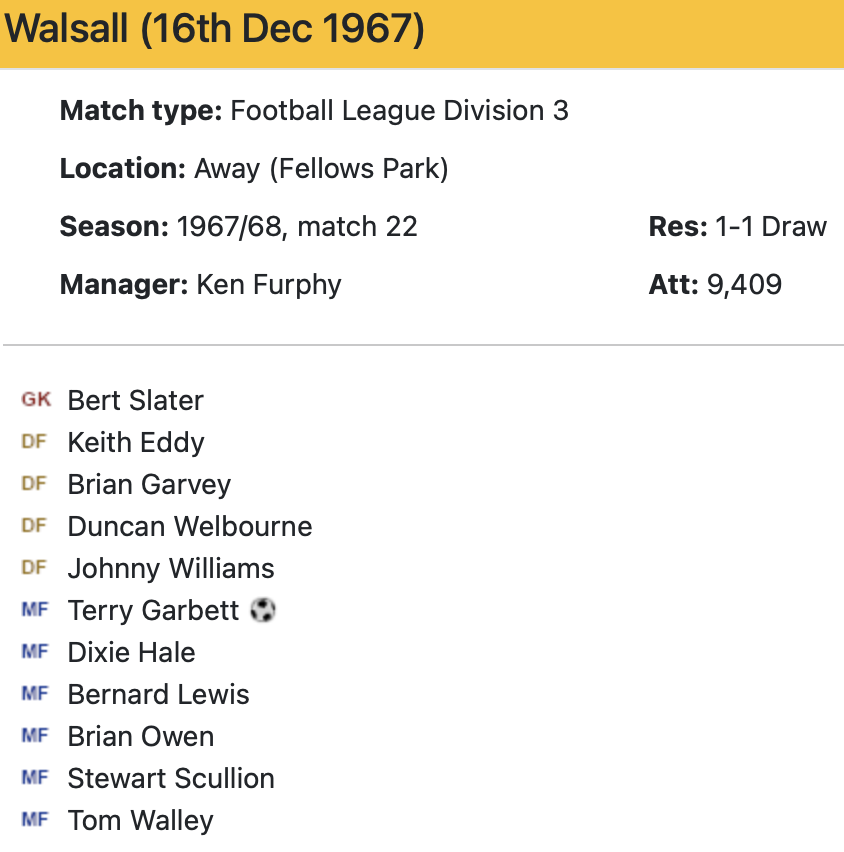844x852 pixels.
Task: Click Football League Division 3 match type
Action: tap(399, 110)
